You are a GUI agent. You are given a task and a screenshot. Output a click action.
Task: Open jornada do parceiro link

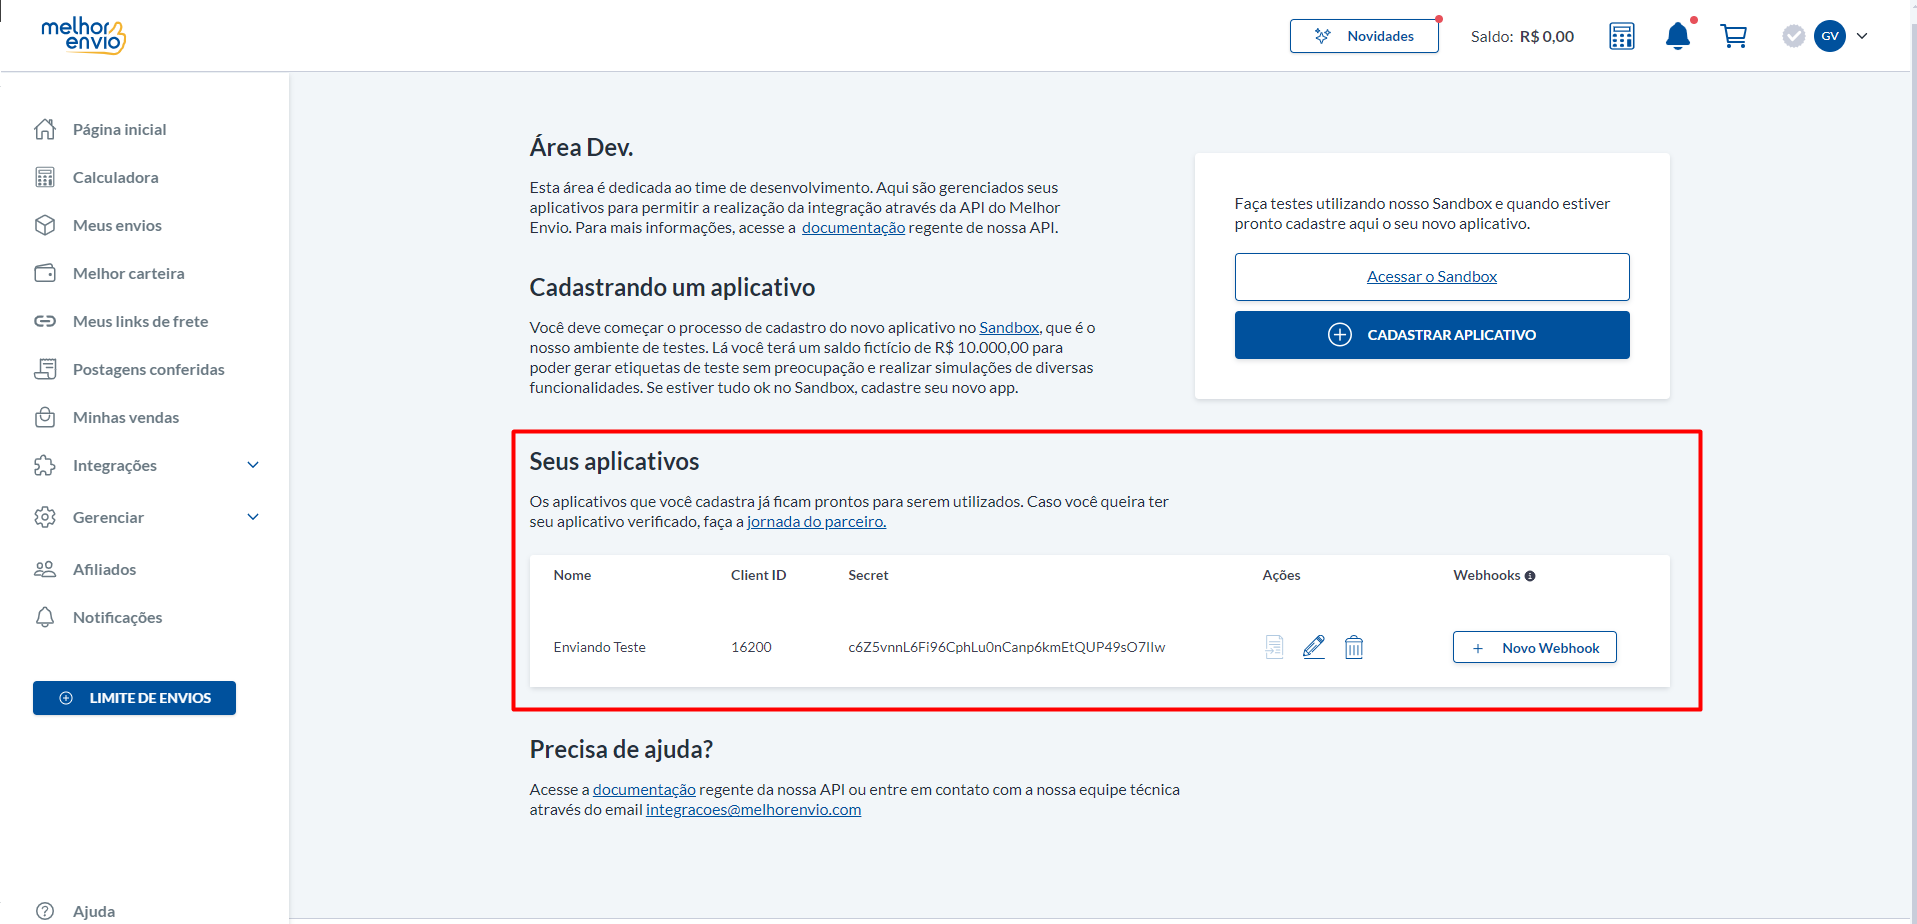coord(816,521)
